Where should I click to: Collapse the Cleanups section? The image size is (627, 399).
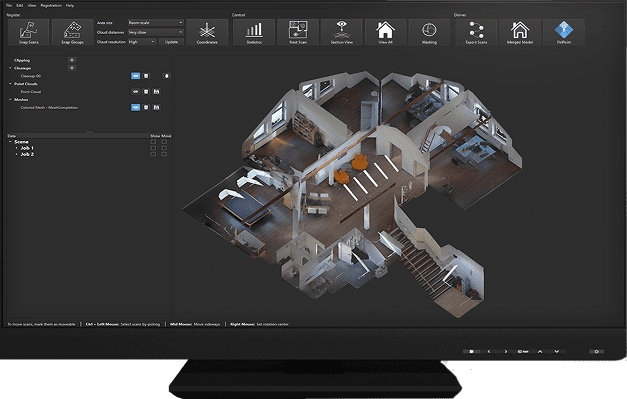click(x=10, y=68)
